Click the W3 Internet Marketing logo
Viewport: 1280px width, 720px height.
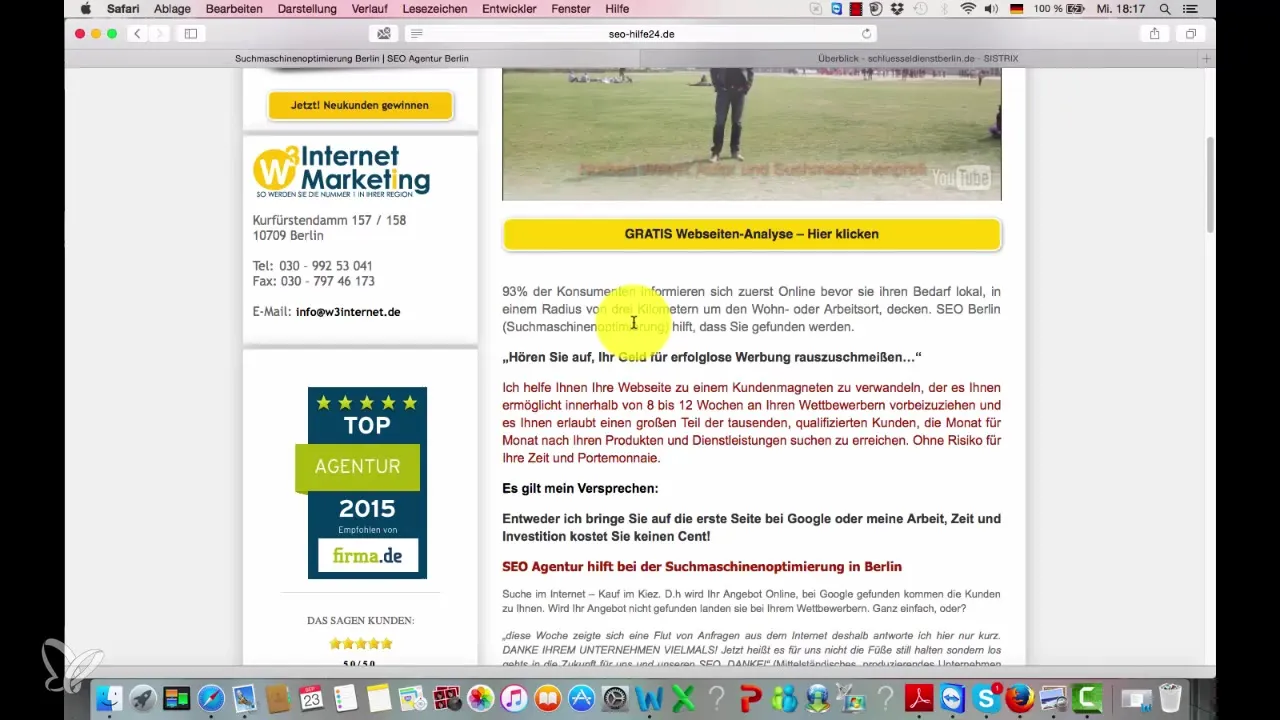click(341, 171)
